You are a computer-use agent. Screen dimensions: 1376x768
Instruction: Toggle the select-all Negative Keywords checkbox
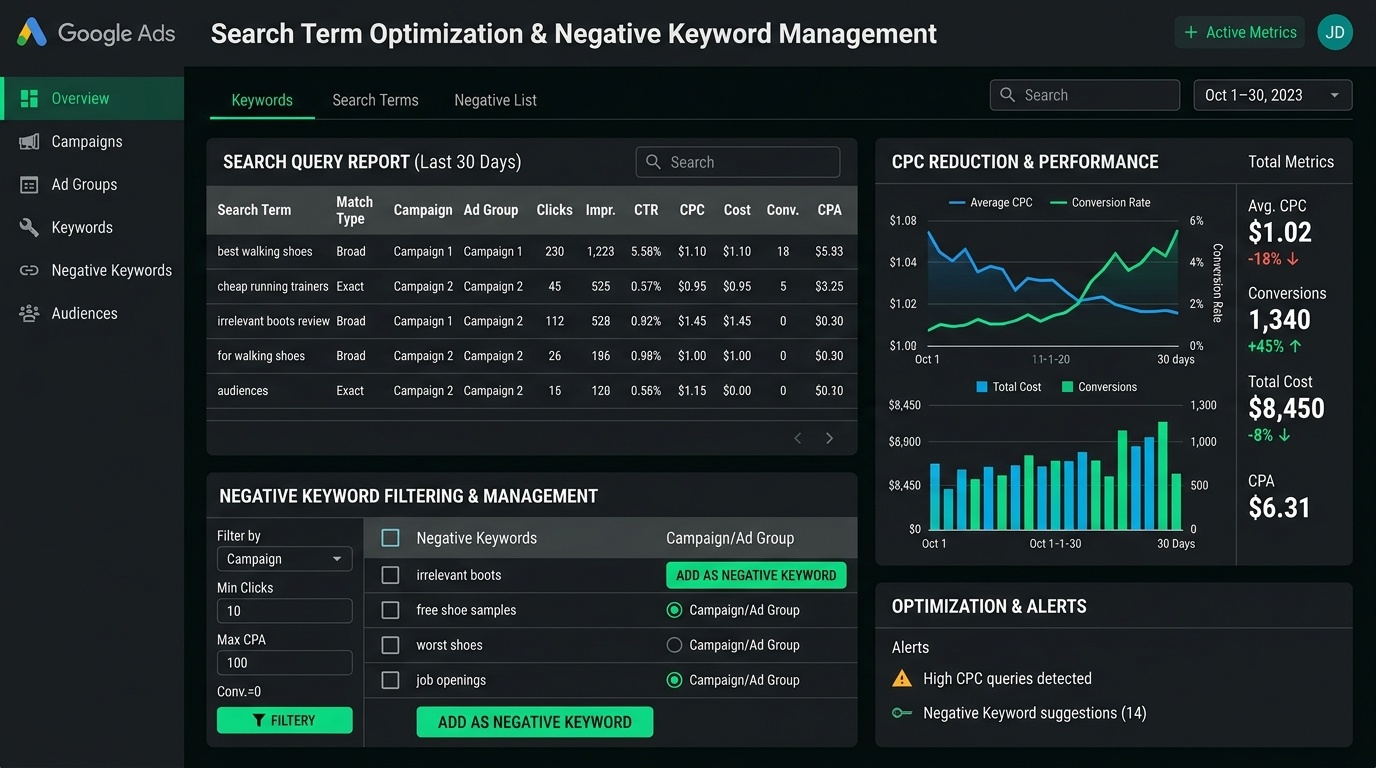coord(391,538)
